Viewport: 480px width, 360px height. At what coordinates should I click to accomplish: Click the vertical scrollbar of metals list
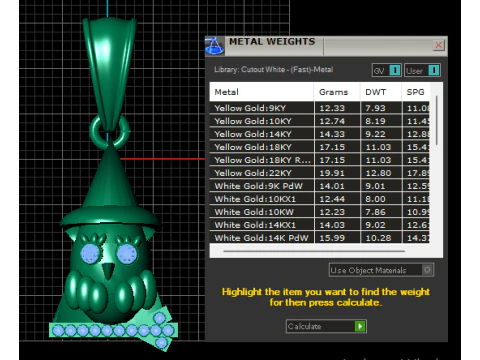(437, 120)
